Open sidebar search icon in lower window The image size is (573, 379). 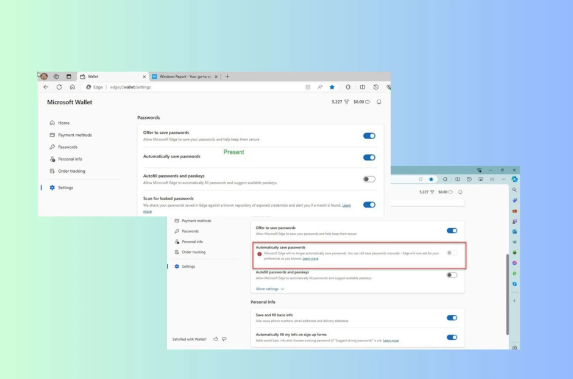515,190
